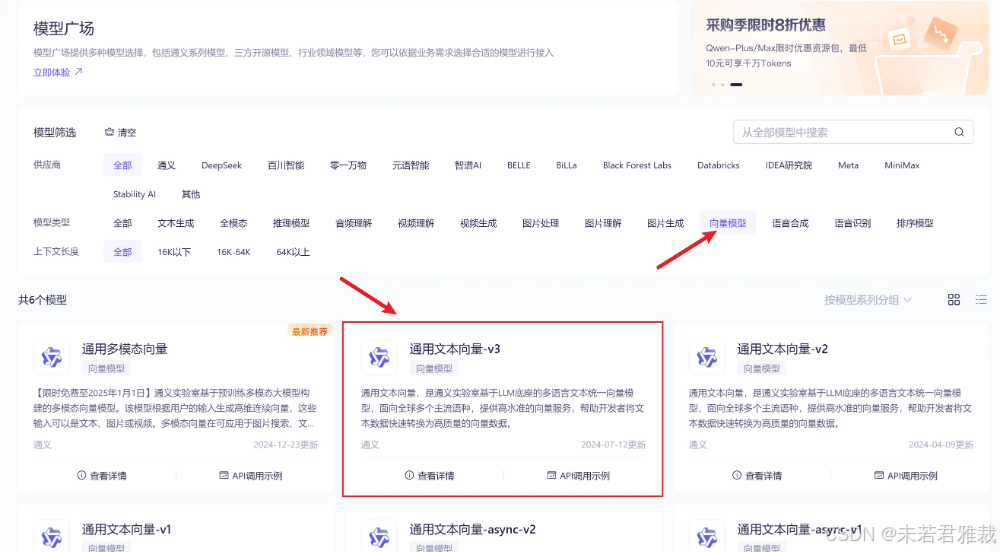Viewport: 1000px width, 552px height.
Task: Select 图片生成 model type
Action: 665,223
